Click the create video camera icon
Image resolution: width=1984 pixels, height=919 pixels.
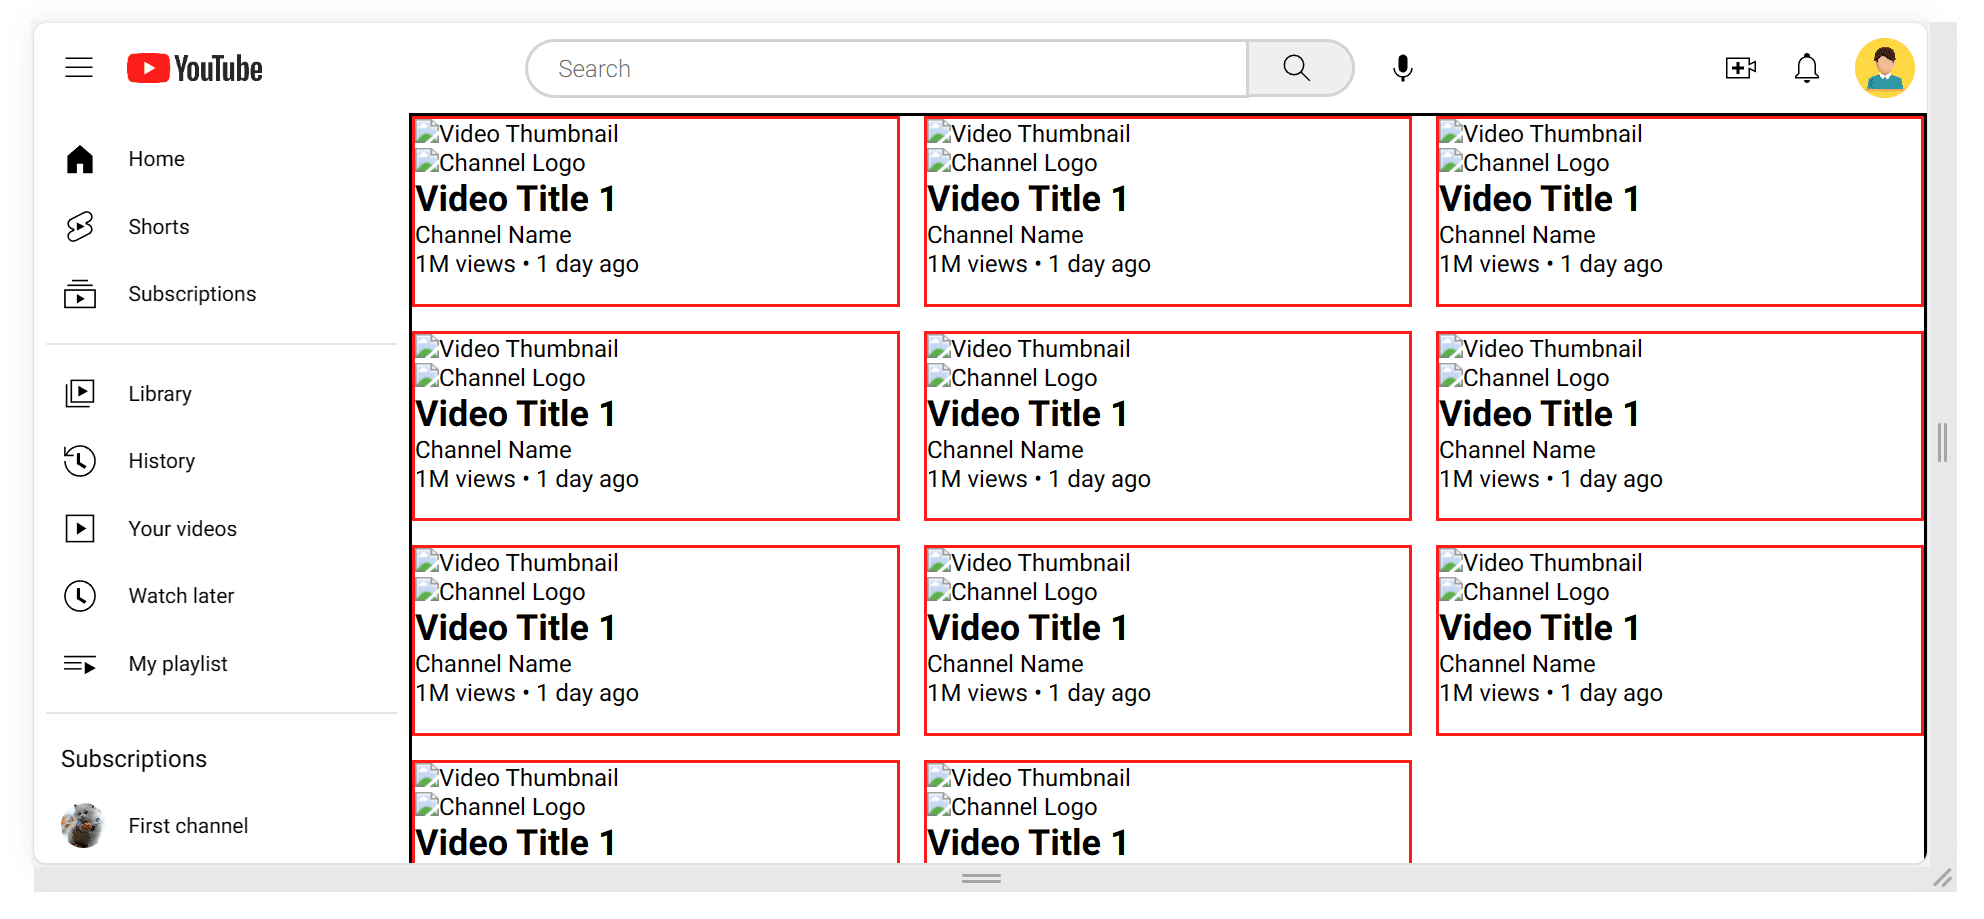click(x=1740, y=68)
